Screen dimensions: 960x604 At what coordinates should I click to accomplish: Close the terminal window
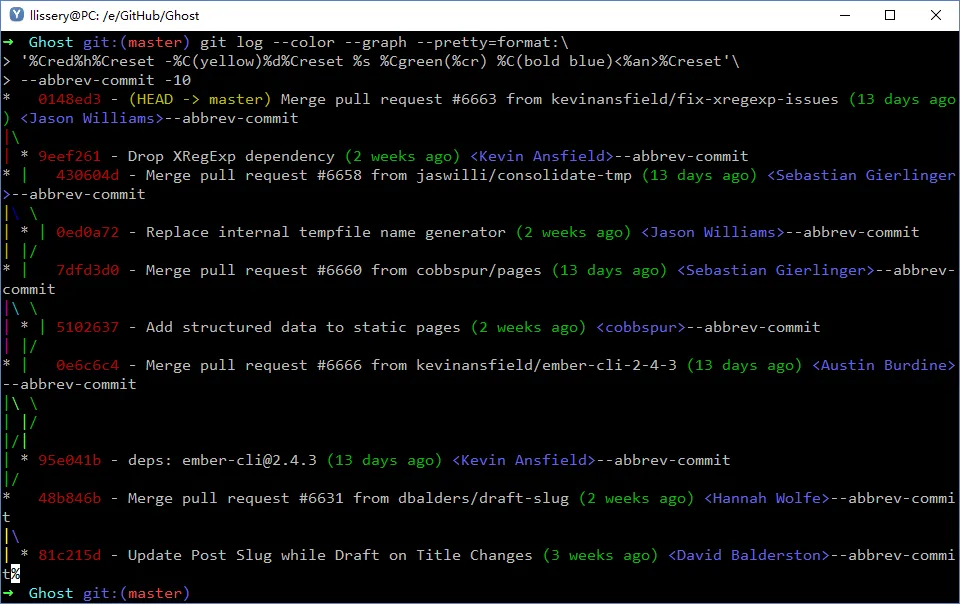[936, 15]
